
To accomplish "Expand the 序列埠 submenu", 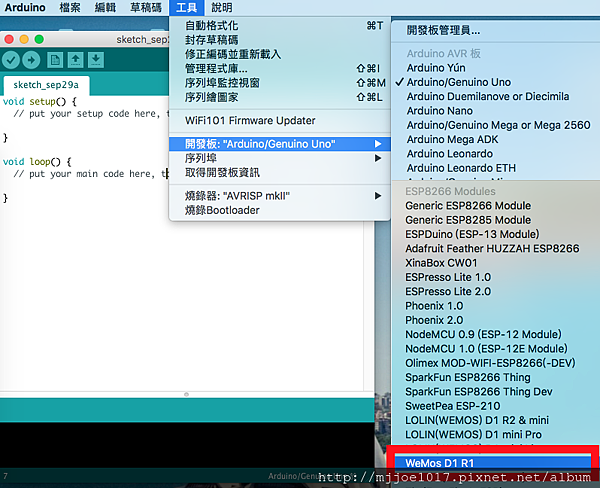I will (x=279, y=158).
